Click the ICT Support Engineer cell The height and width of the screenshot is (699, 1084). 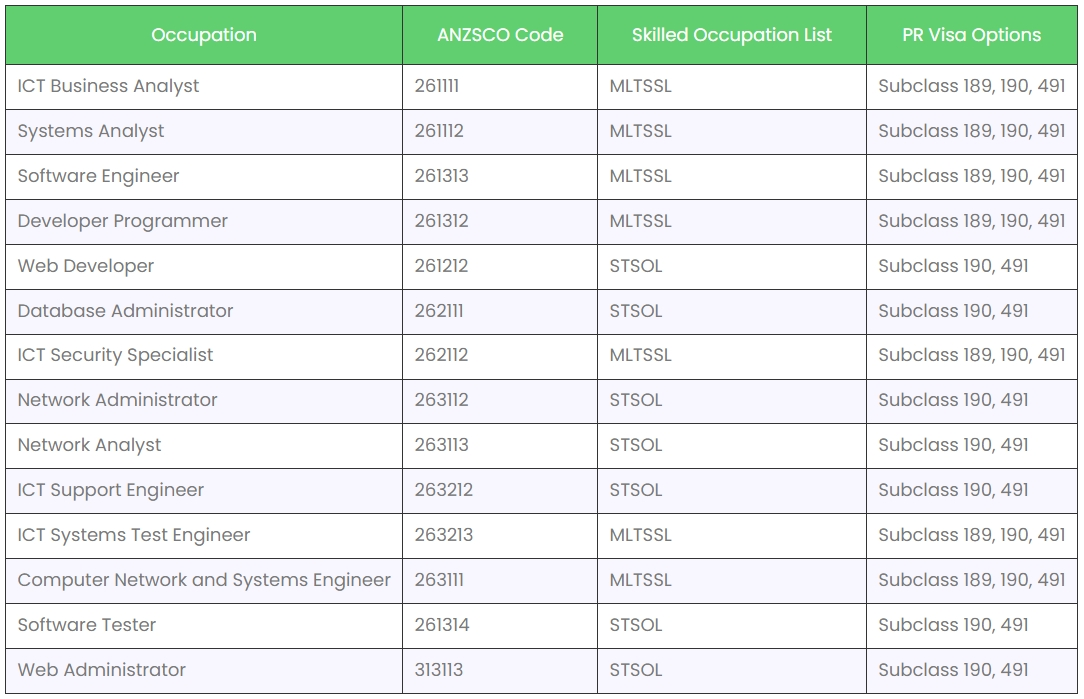[x=110, y=490]
